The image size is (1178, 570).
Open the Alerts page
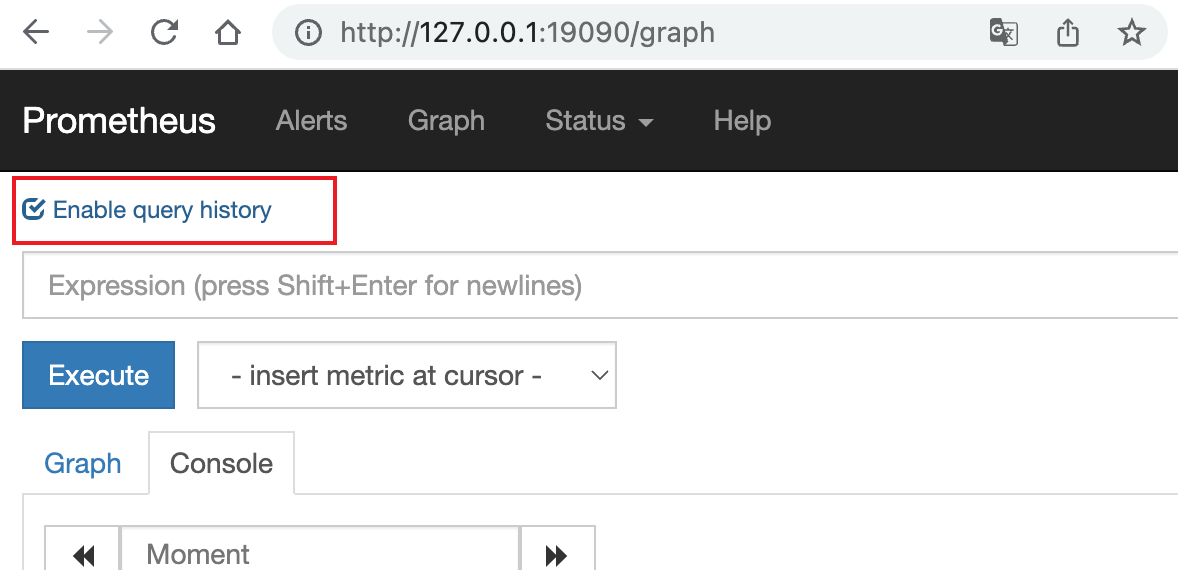311,121
